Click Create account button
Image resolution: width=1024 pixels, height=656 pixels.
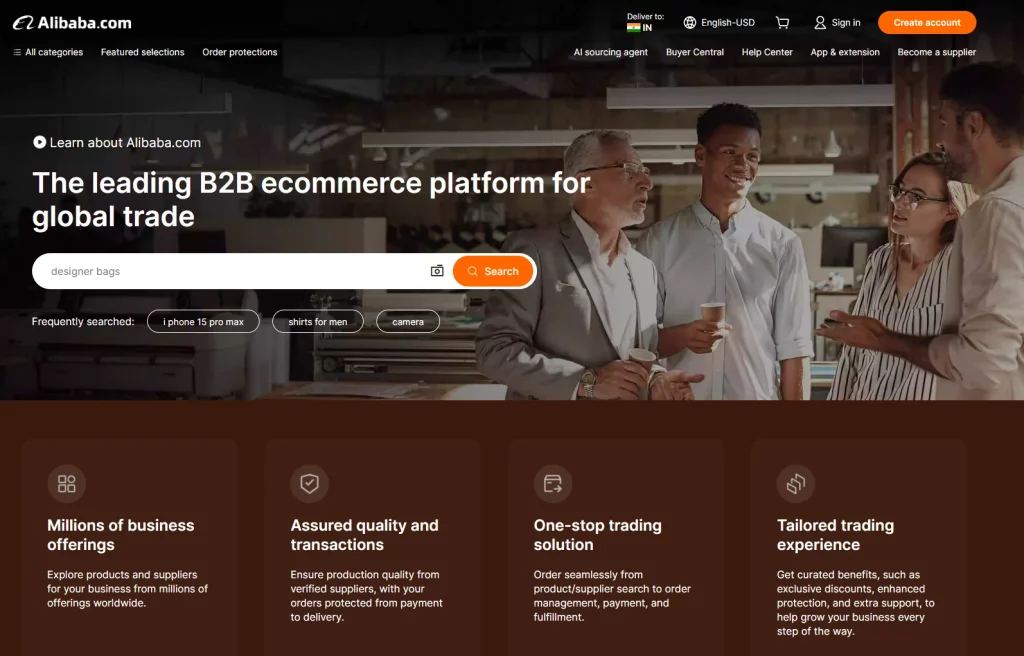pyautogui.click(x=927, y=22)
